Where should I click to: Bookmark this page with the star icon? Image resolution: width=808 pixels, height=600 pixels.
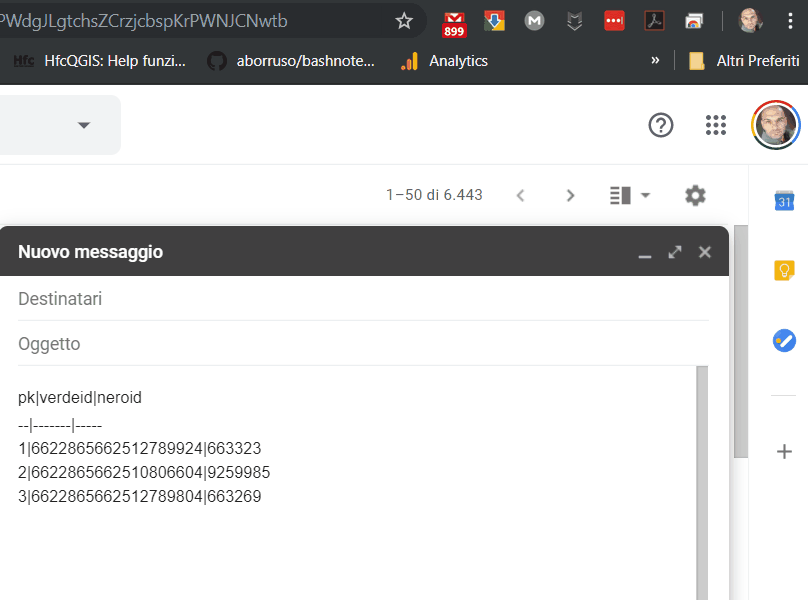point(404,20)
